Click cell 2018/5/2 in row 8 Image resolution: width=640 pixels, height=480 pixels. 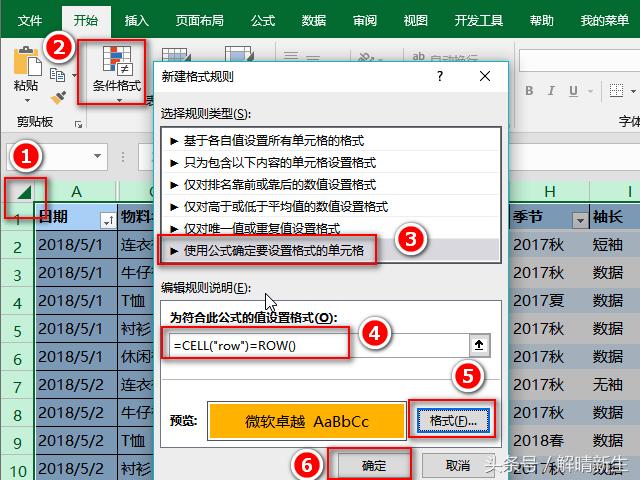tap(77, 413)
